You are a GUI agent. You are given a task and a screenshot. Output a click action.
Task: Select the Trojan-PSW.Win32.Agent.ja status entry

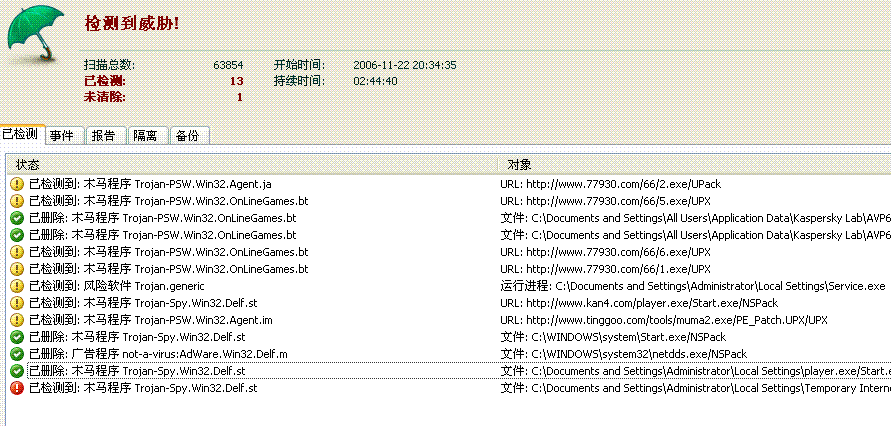tap(151, 184)
